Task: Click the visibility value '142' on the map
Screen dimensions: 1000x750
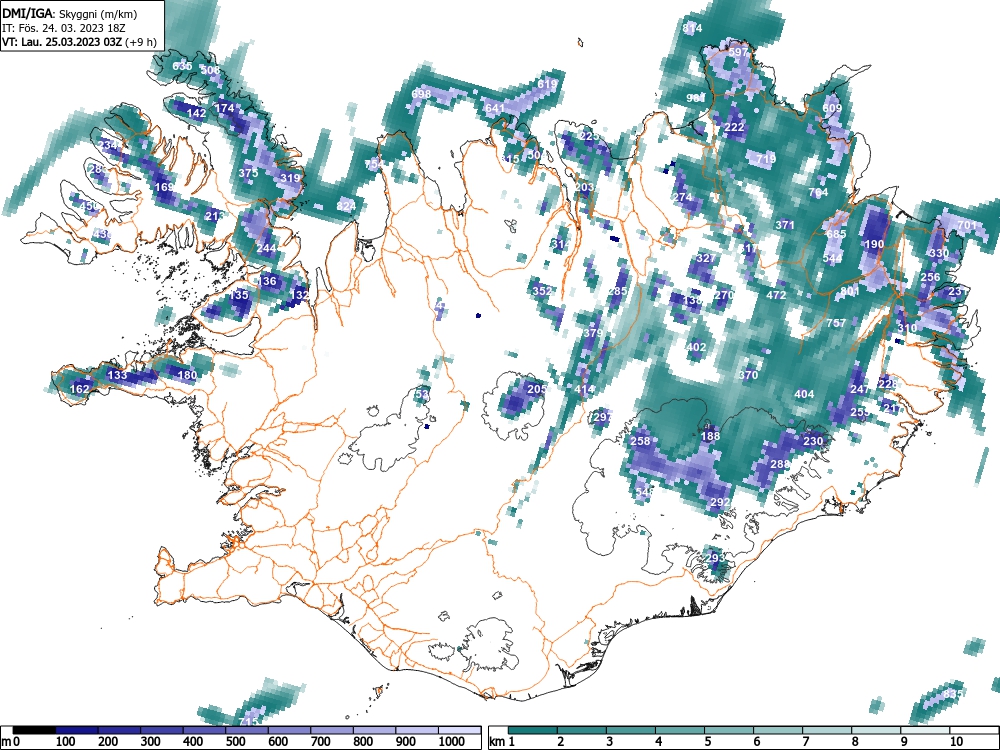Action: point(196,113)
